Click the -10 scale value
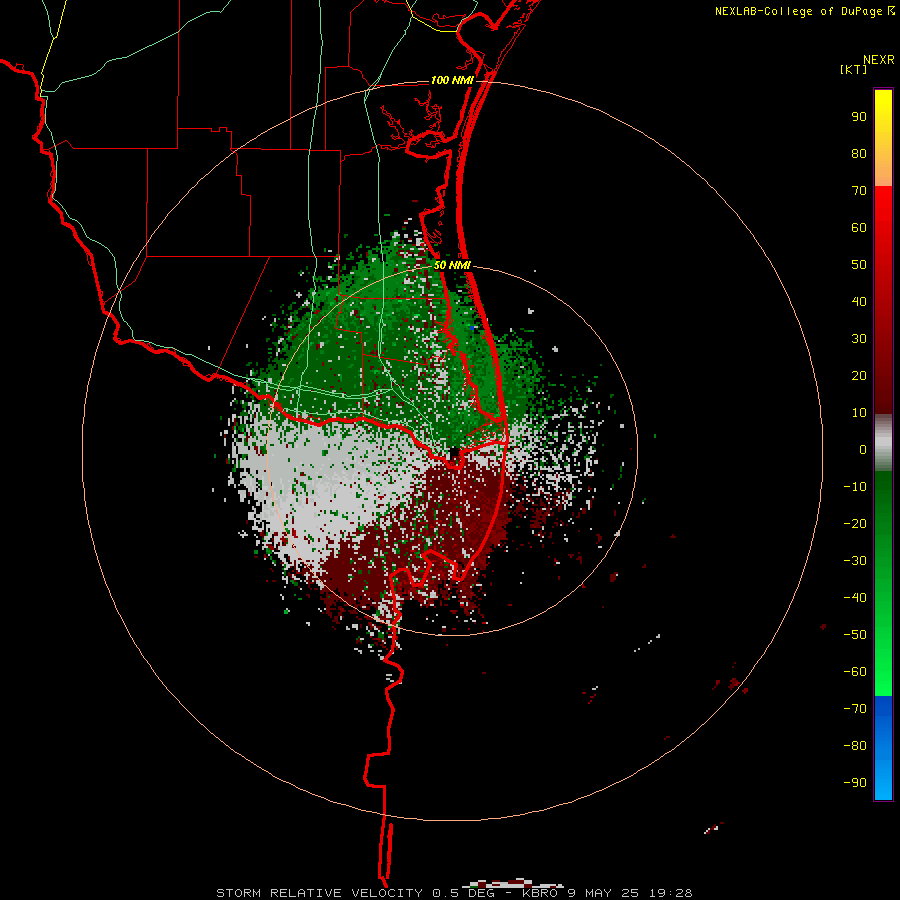Screen dimensions: 900x900 point(855,487)
